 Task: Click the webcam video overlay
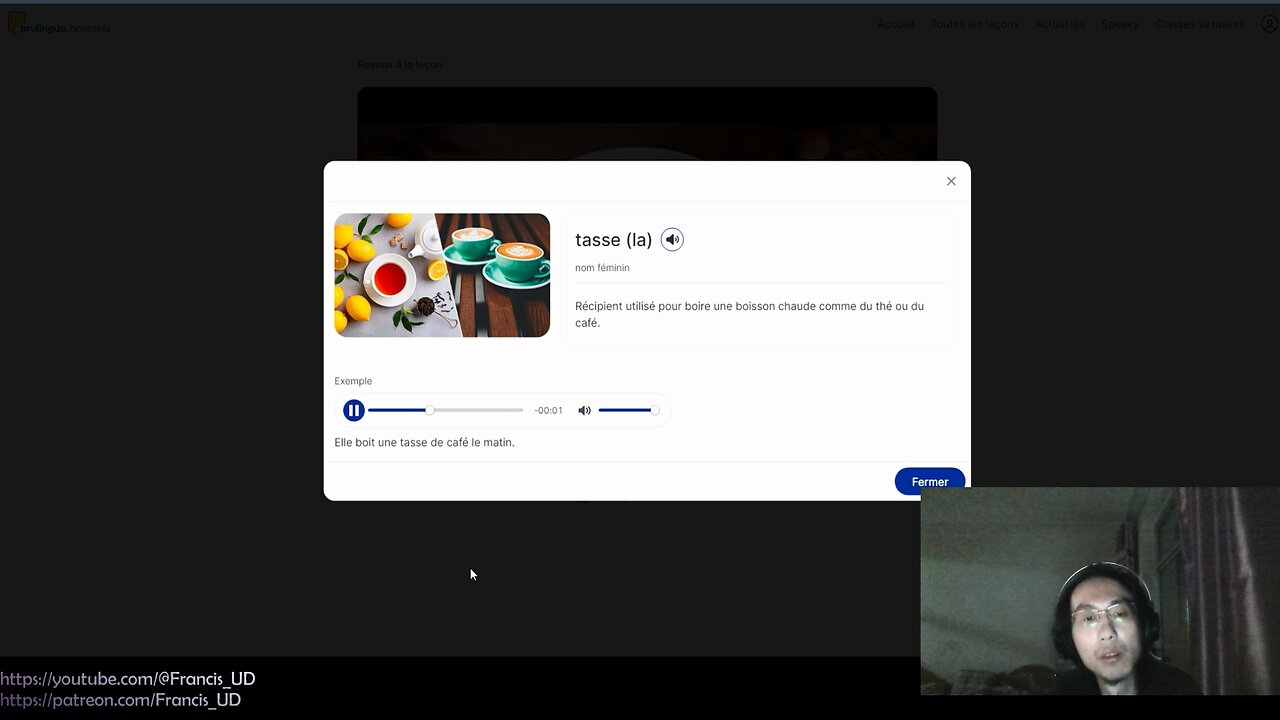pos(1098,590)
